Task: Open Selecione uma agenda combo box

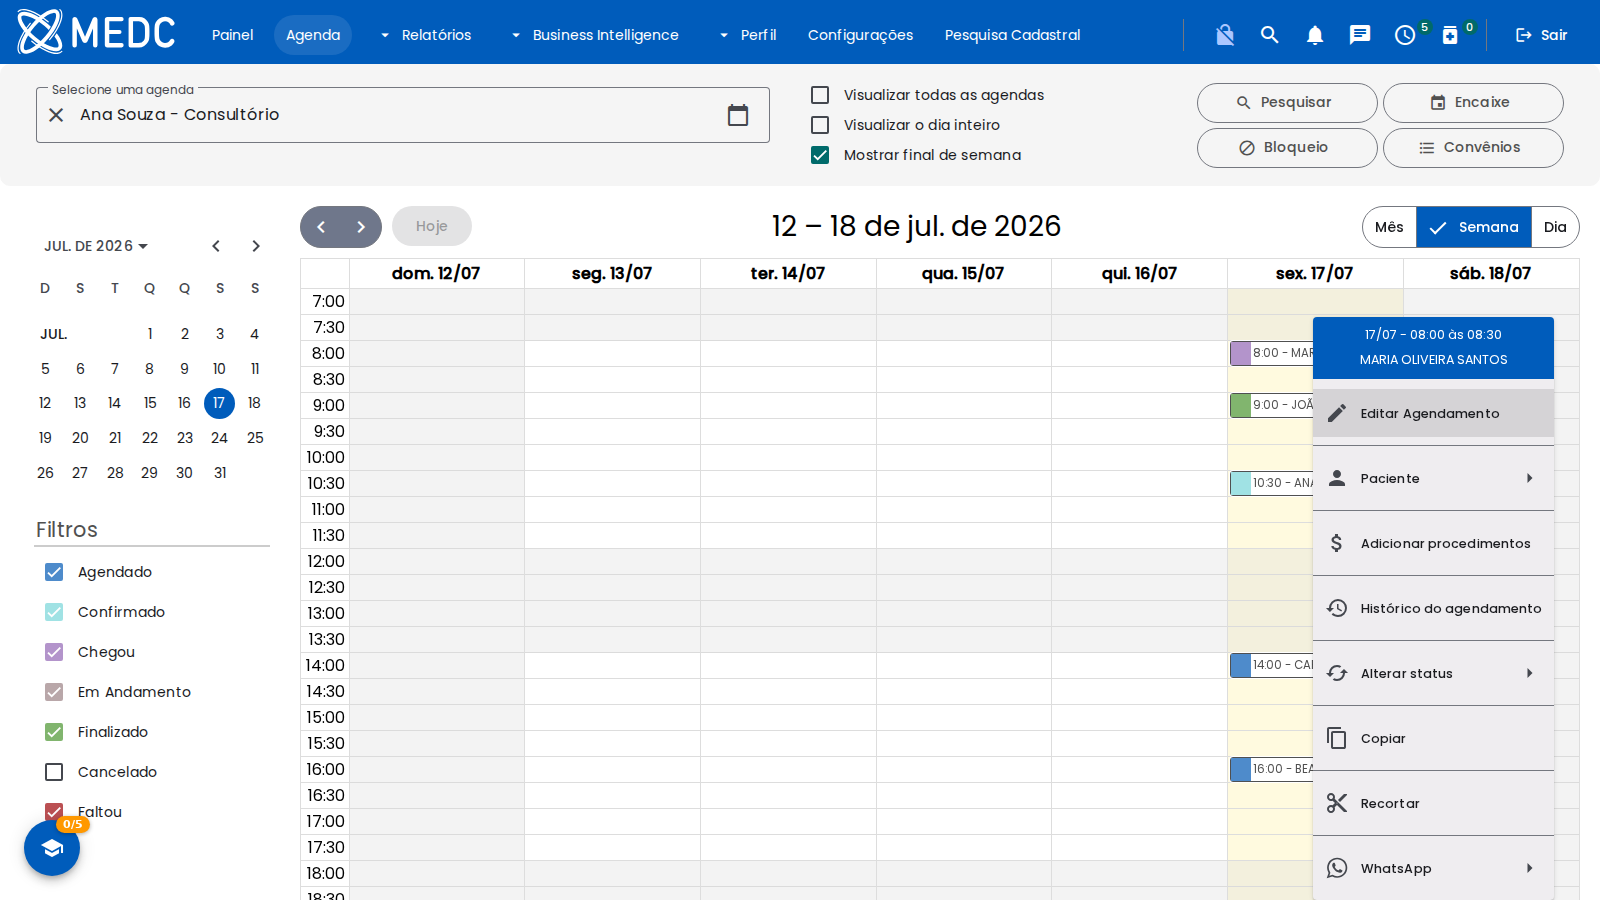Action: click(x=403, y=115)
